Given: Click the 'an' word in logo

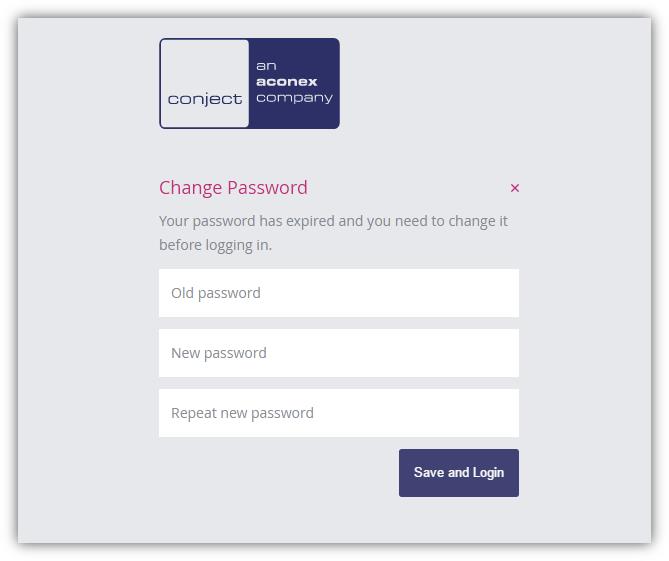Looking at the screenshot, I should tap(266, 65).
